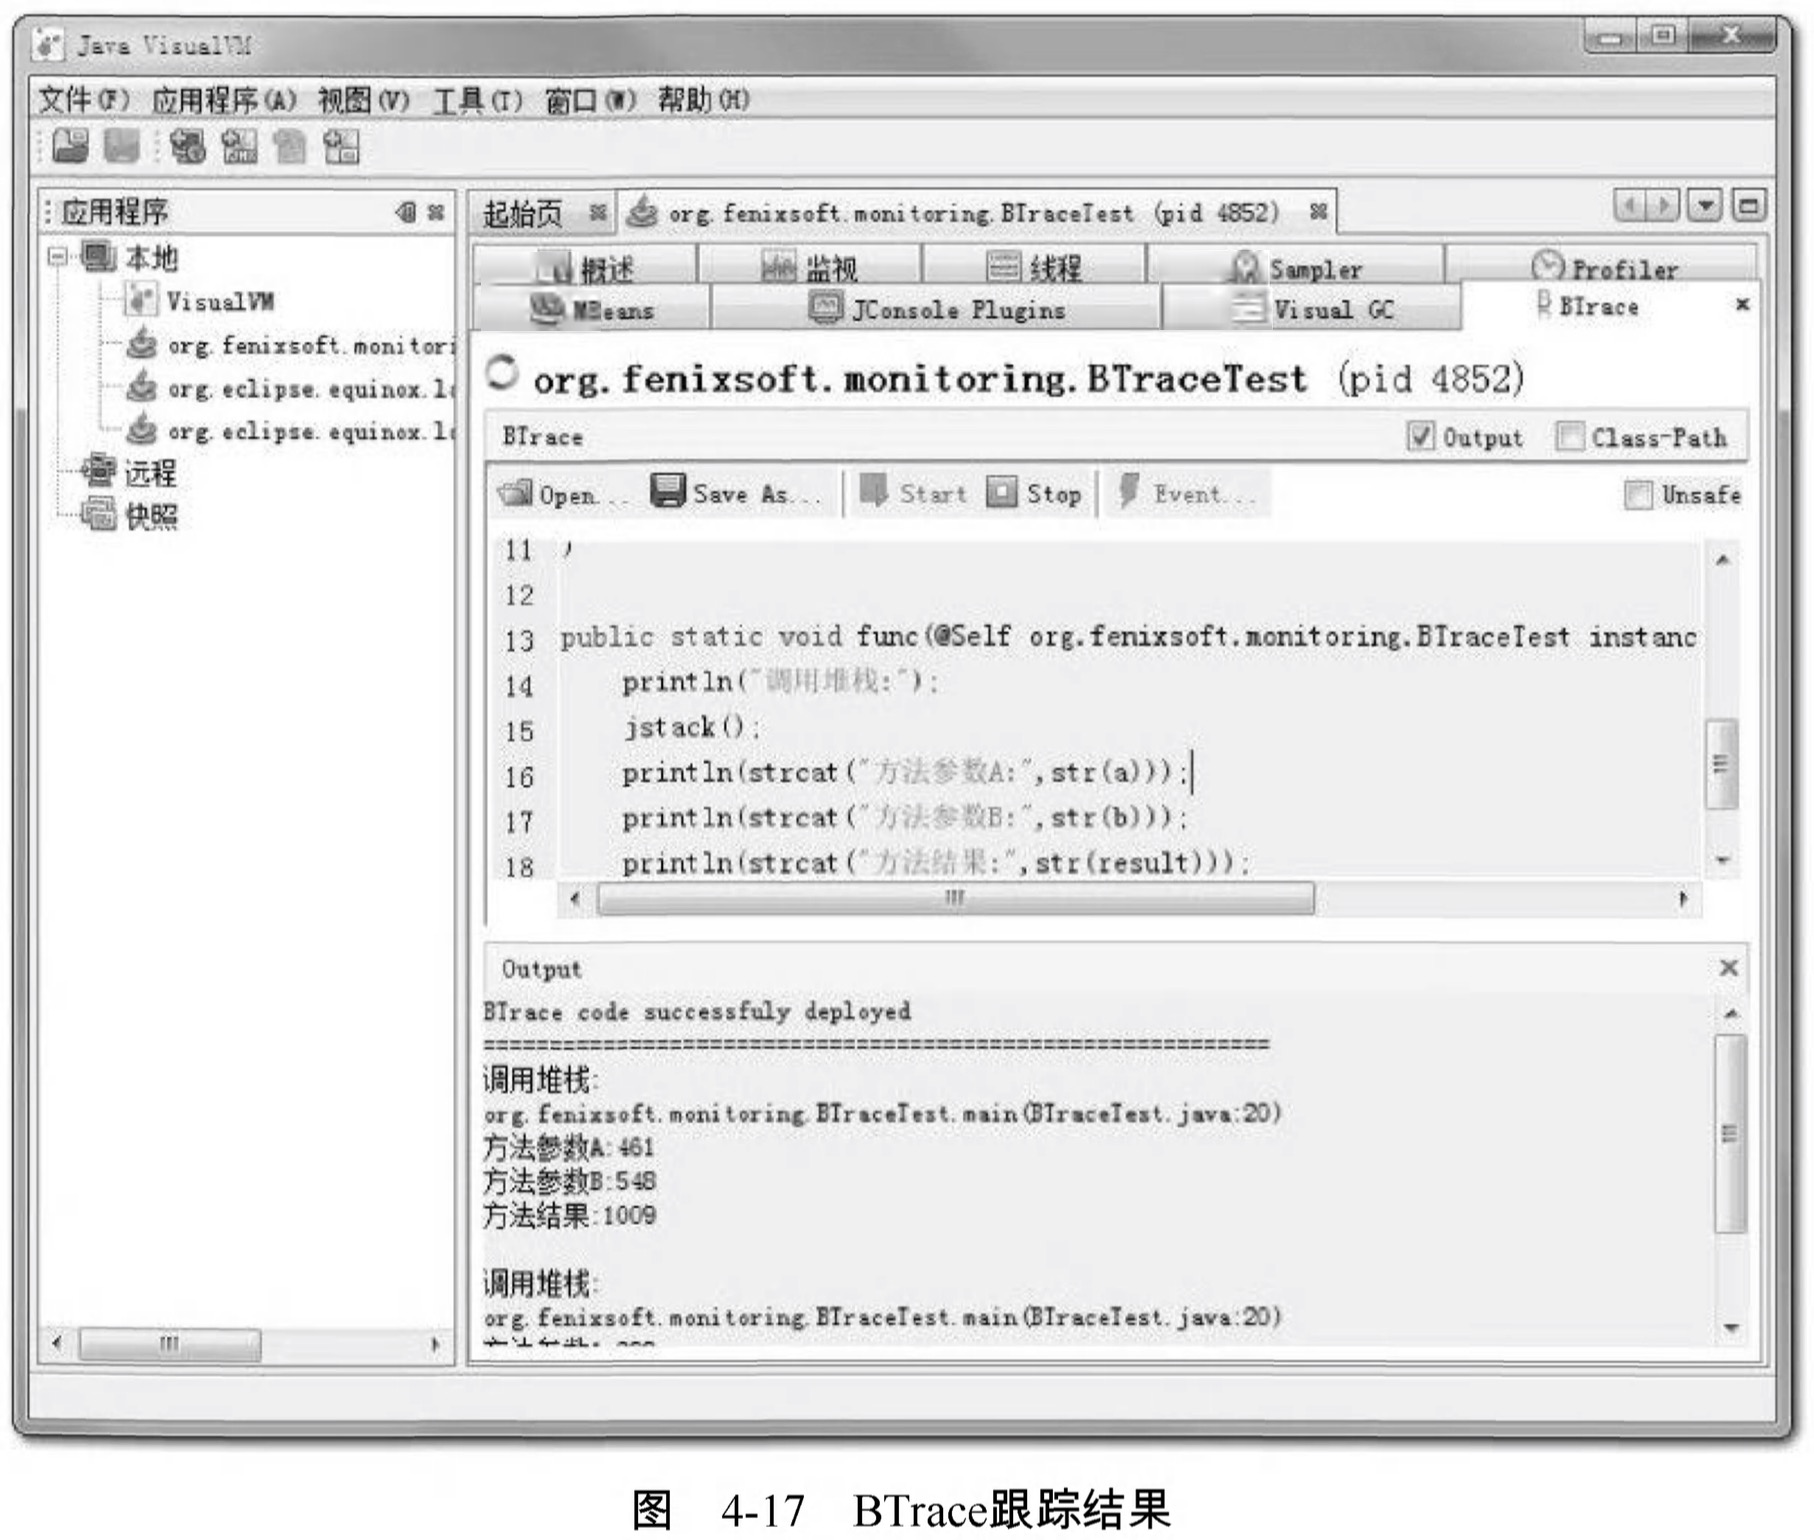1814x1540 pixels.
Task: Click the add remote host toolbar icon
Action: (187, 147)
